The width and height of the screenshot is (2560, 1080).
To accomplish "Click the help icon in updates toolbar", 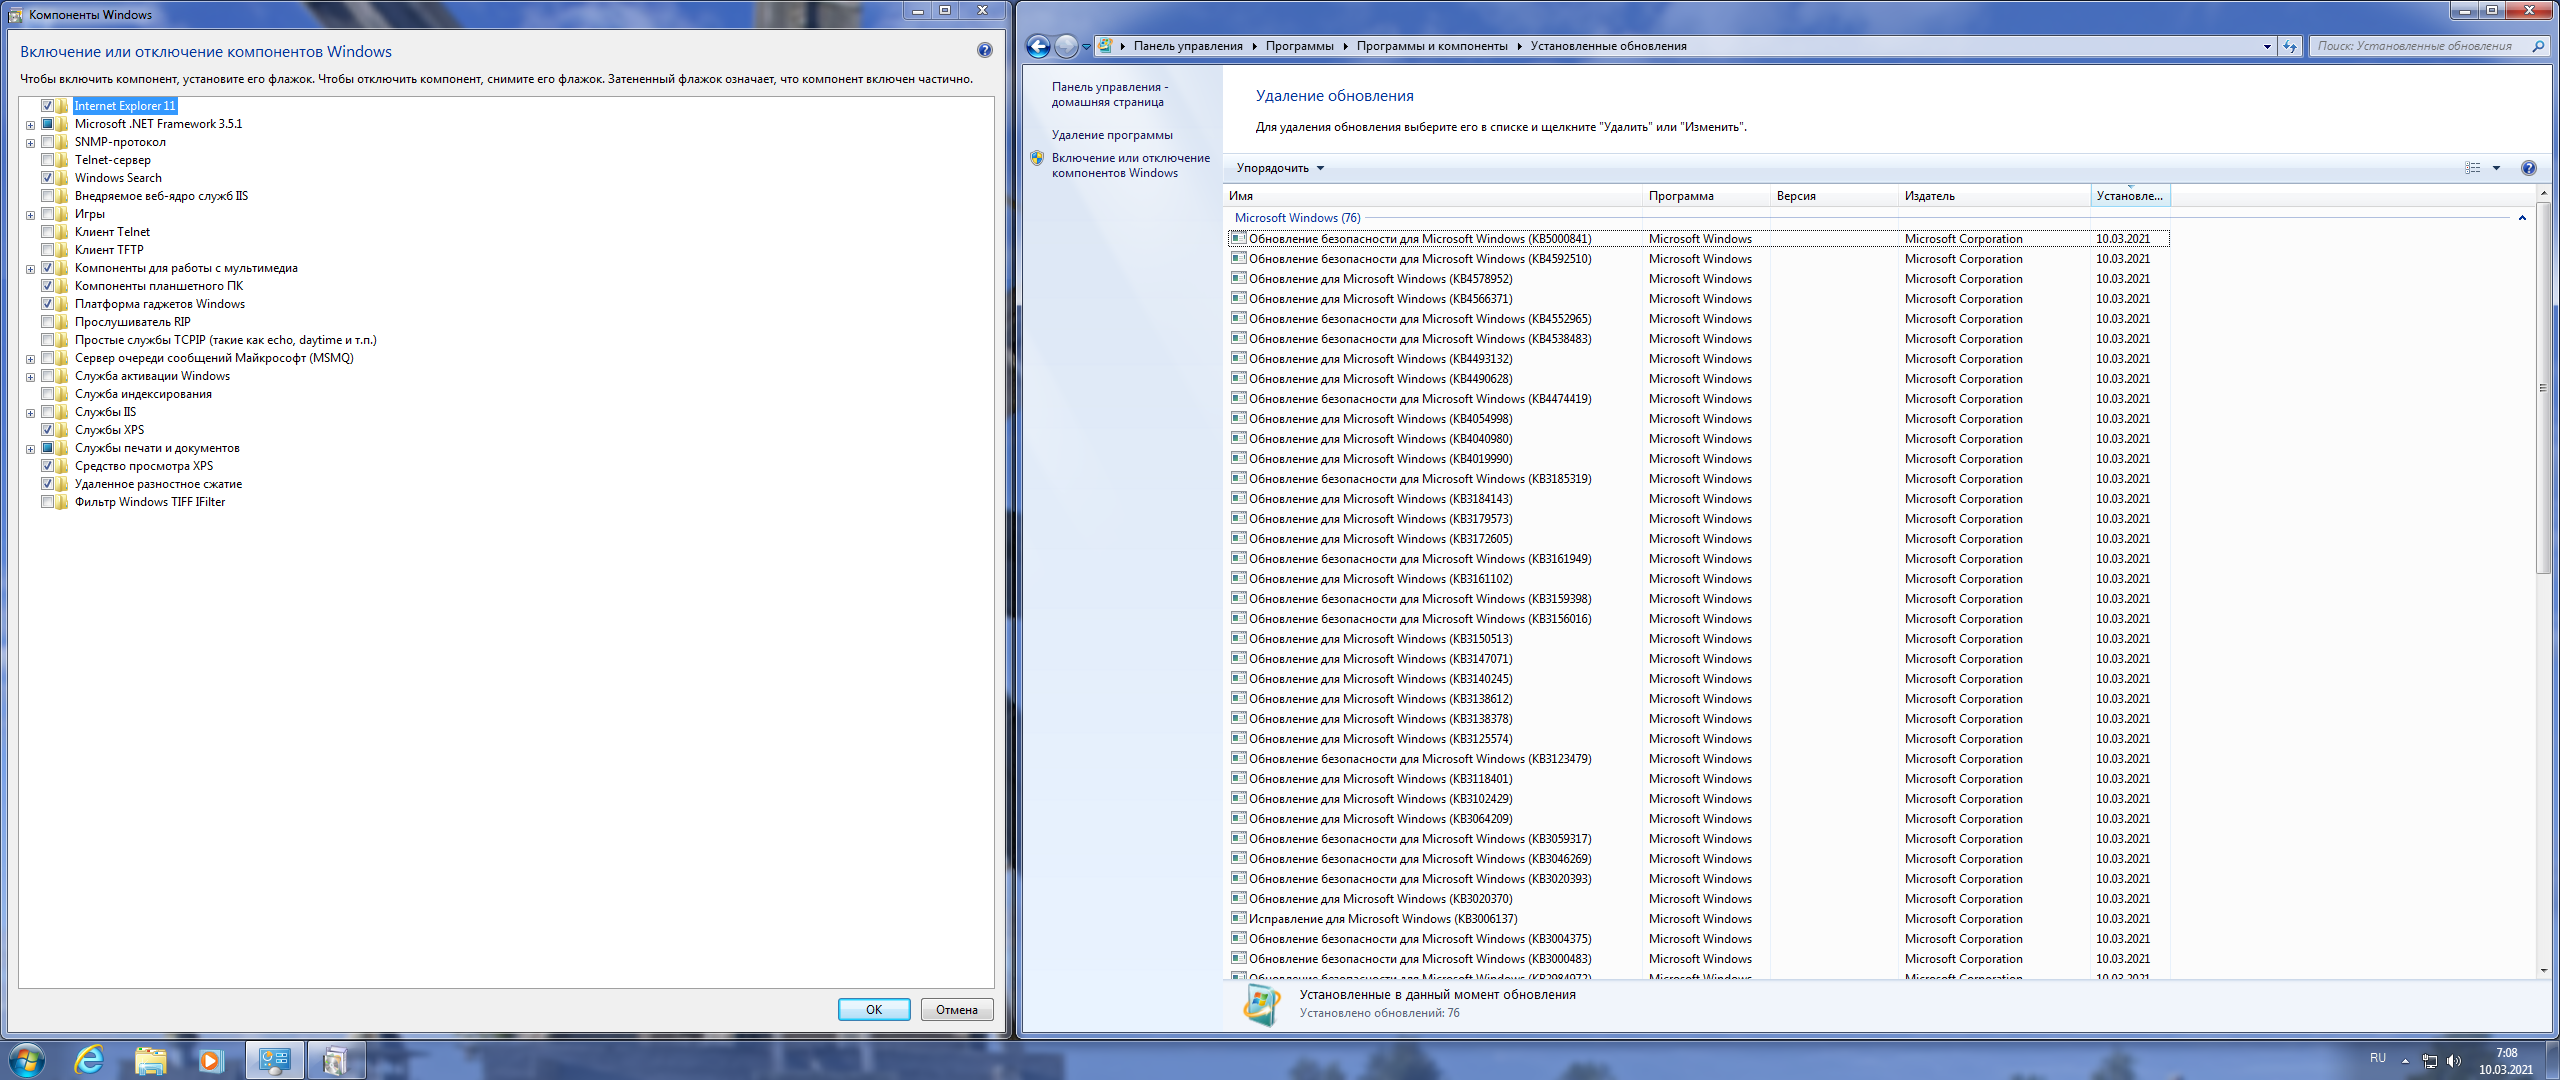I will coord(2529,168).
